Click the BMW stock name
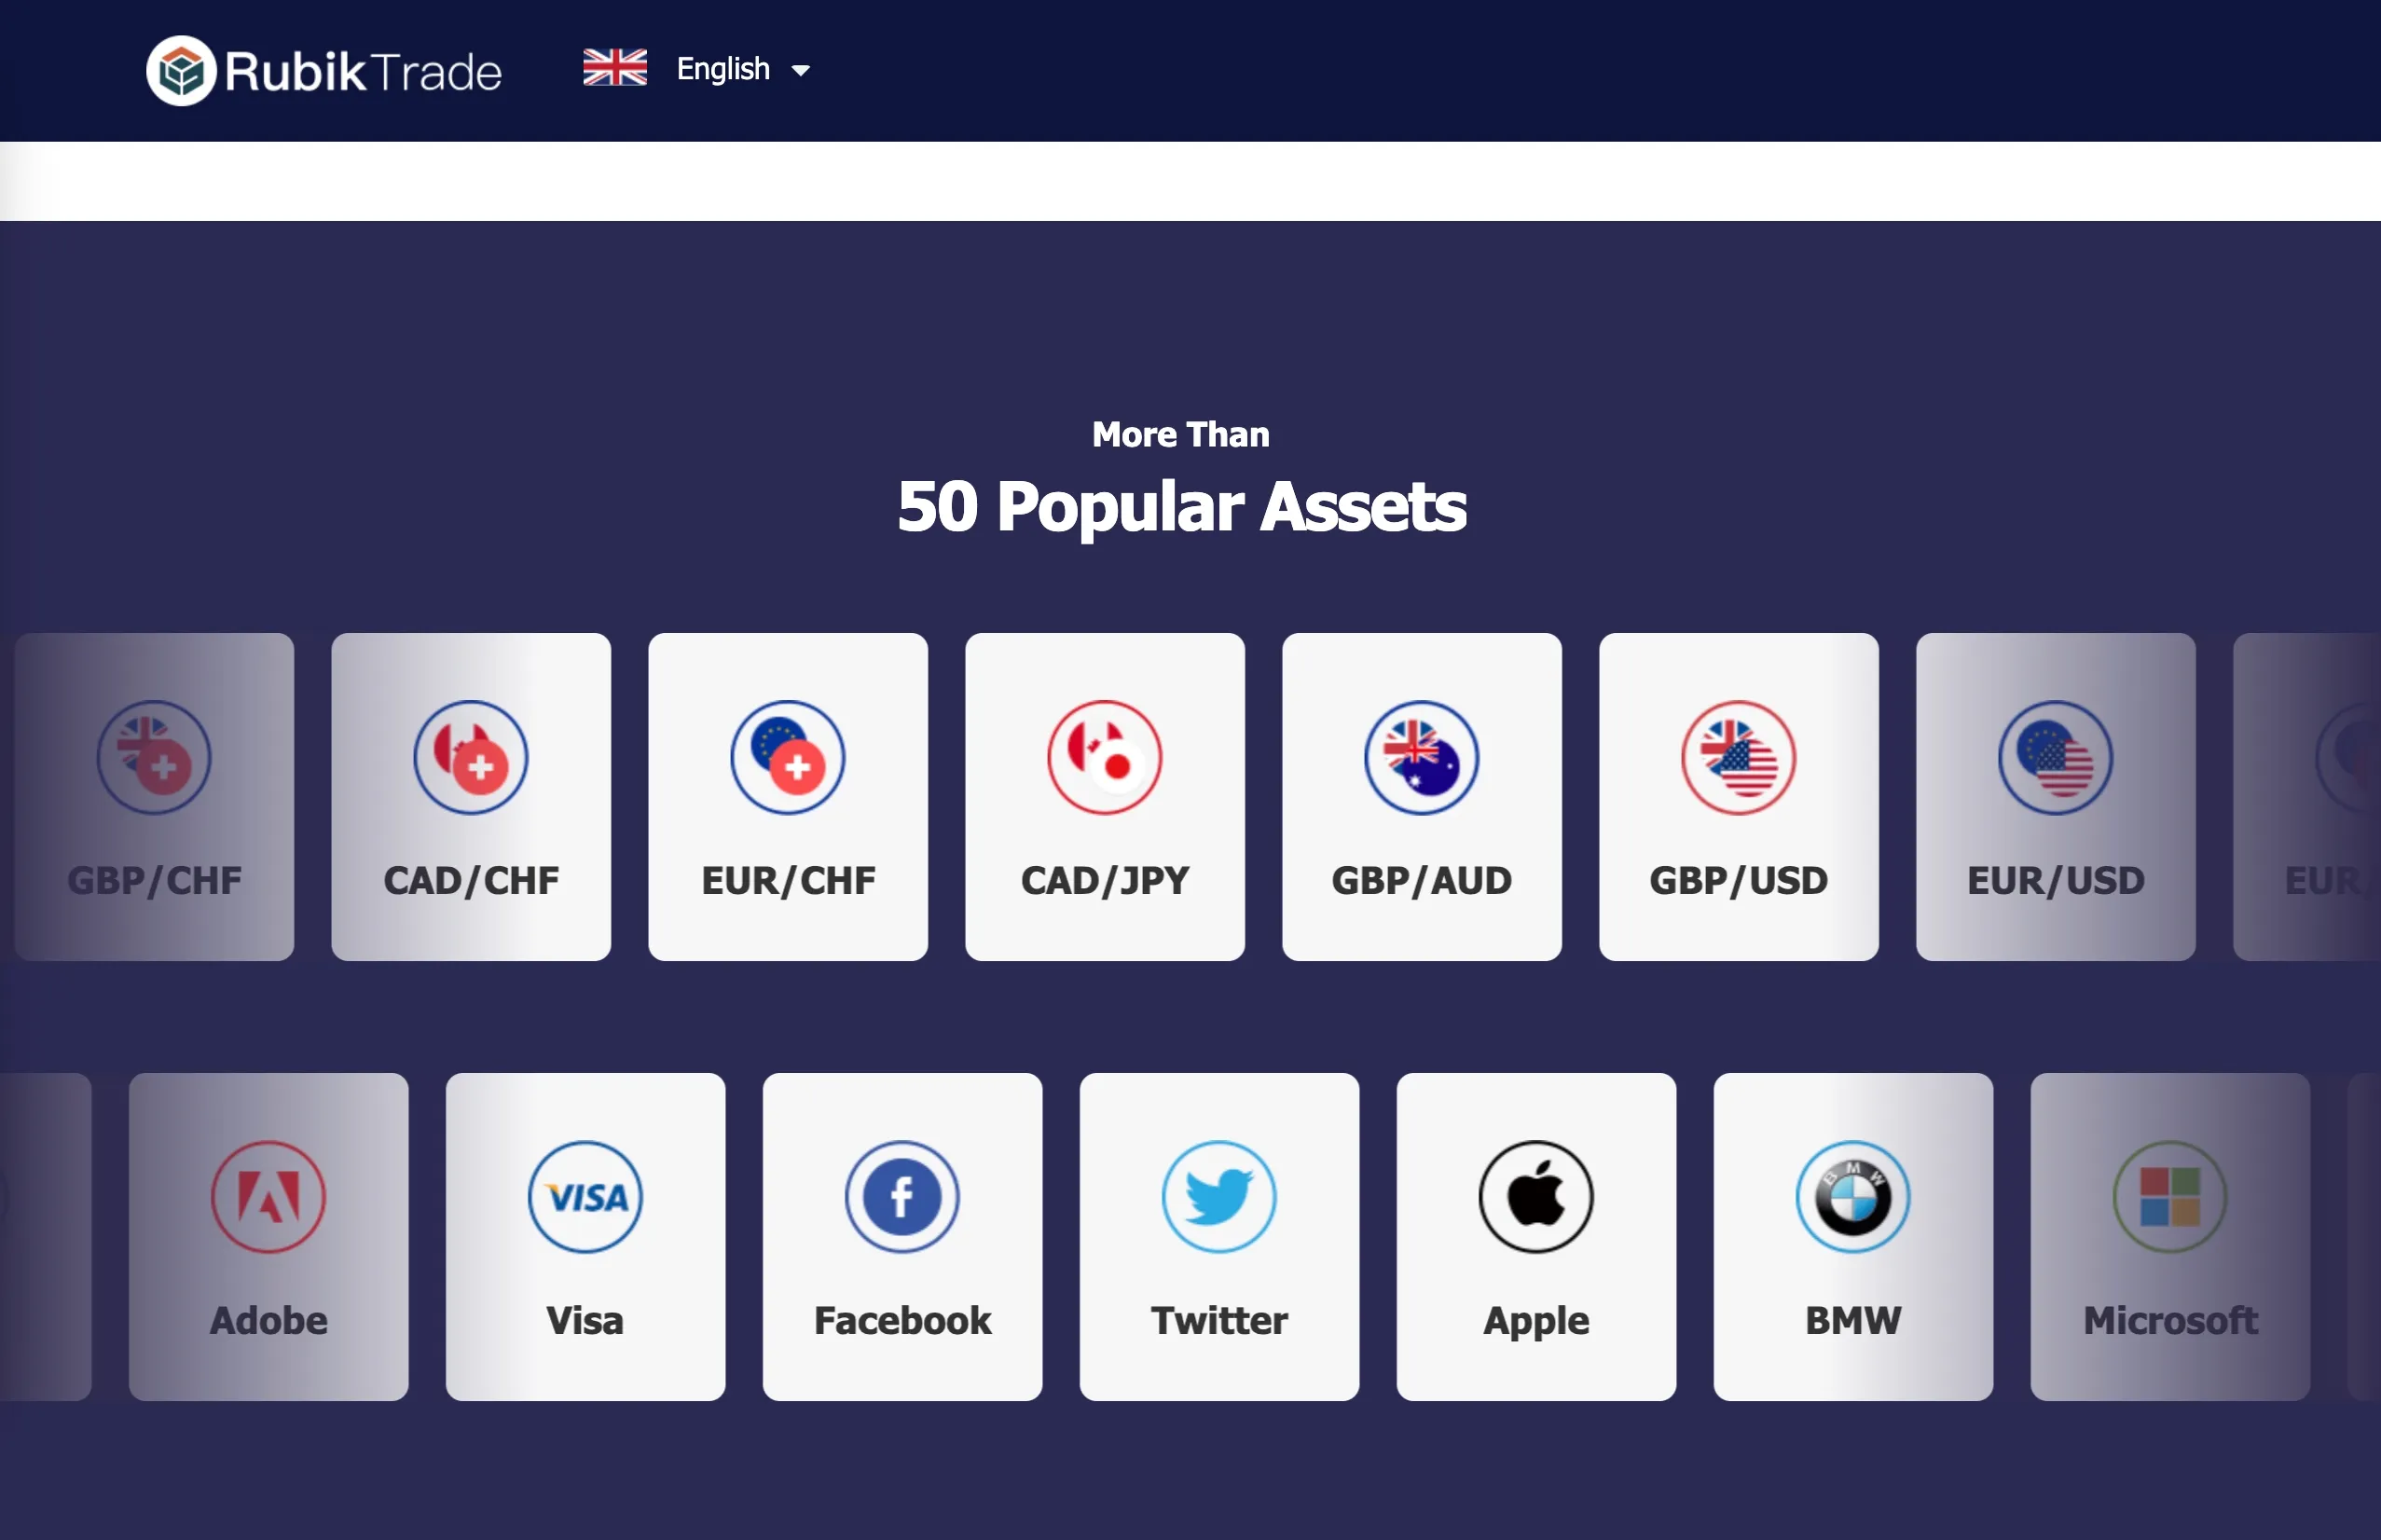The height and width of the screenshot is (1540, 2381). coord(1853,1321)
